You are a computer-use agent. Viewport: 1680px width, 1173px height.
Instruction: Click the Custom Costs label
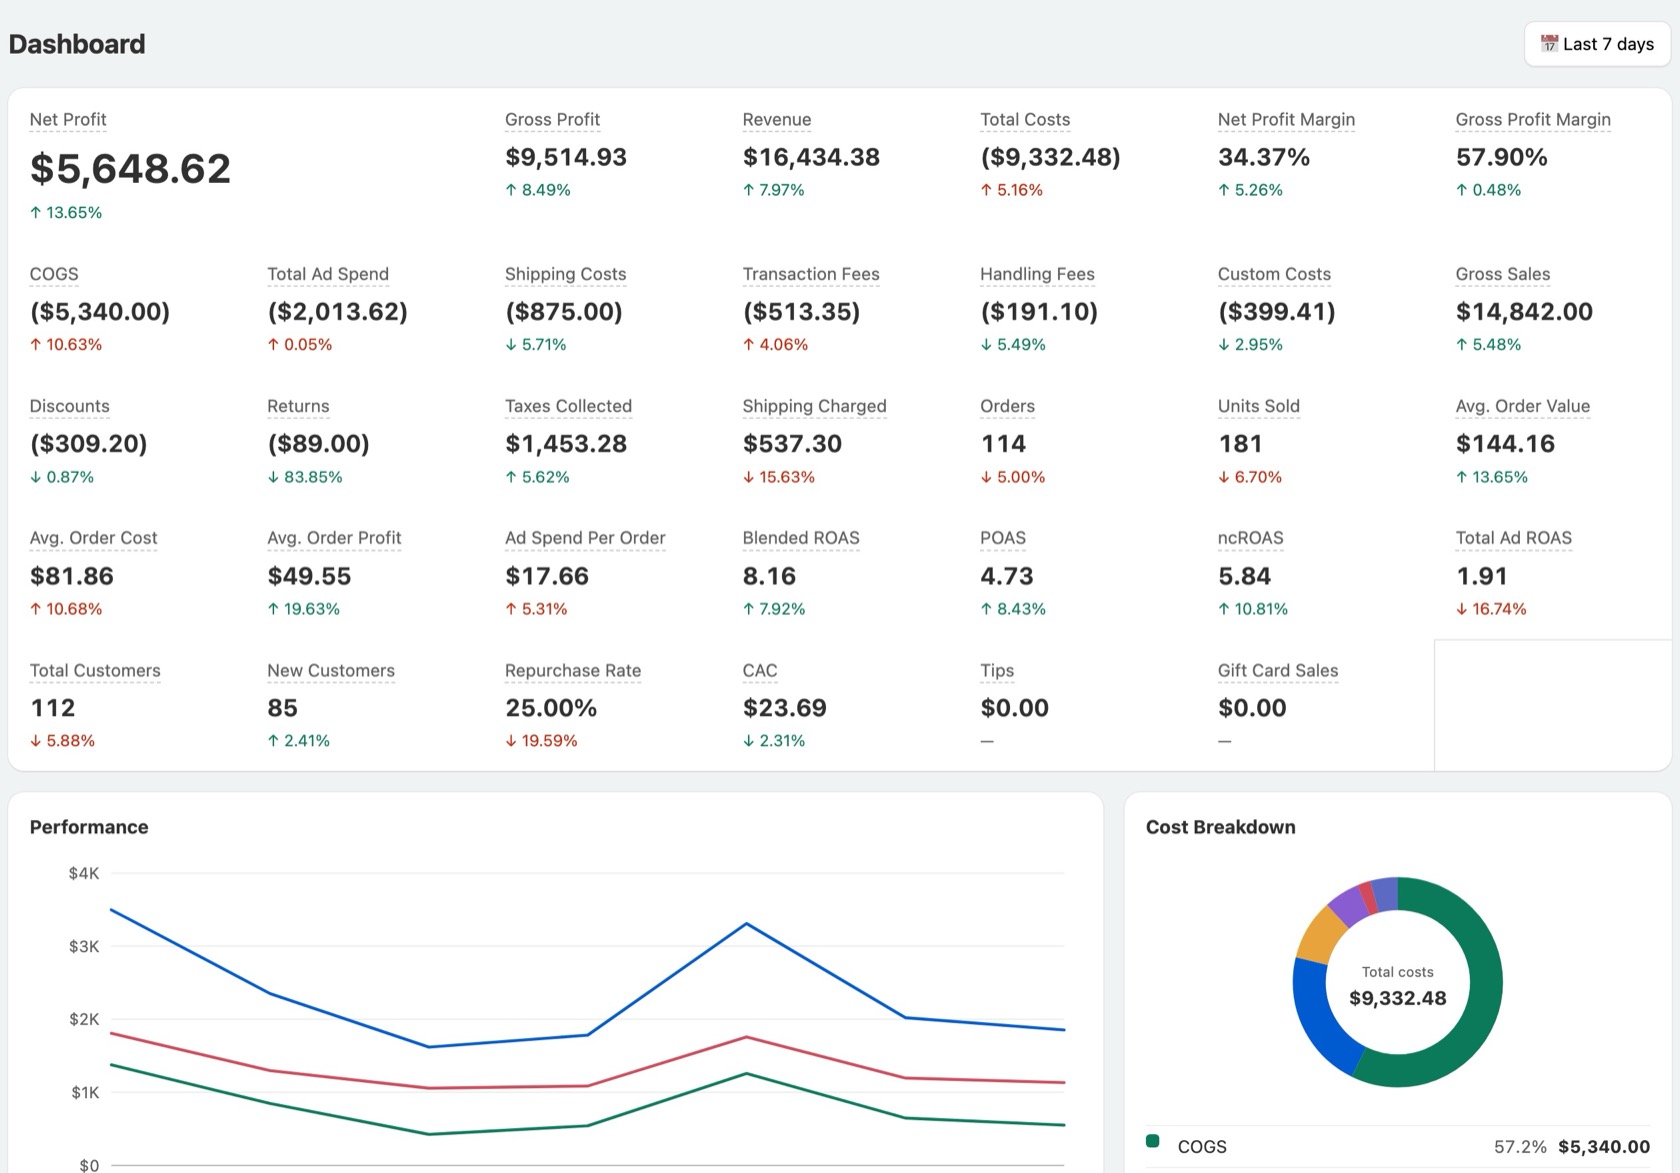[1274, 274]
